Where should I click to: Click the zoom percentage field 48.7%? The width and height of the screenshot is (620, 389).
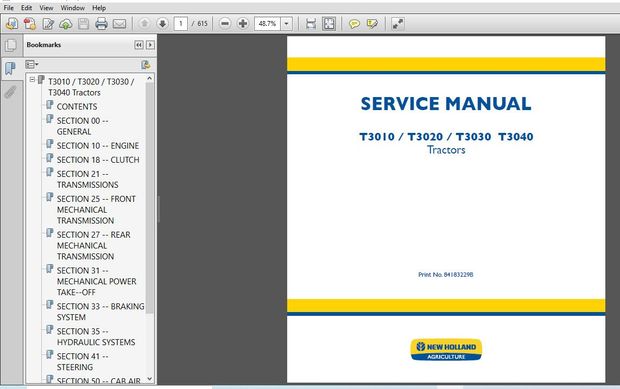coord(267,24)
